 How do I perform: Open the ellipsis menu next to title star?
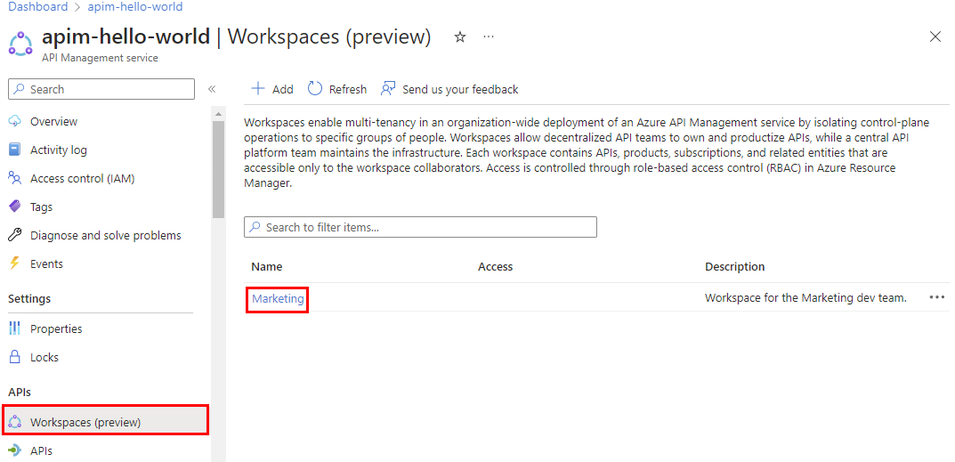click(x=488, y=37)
